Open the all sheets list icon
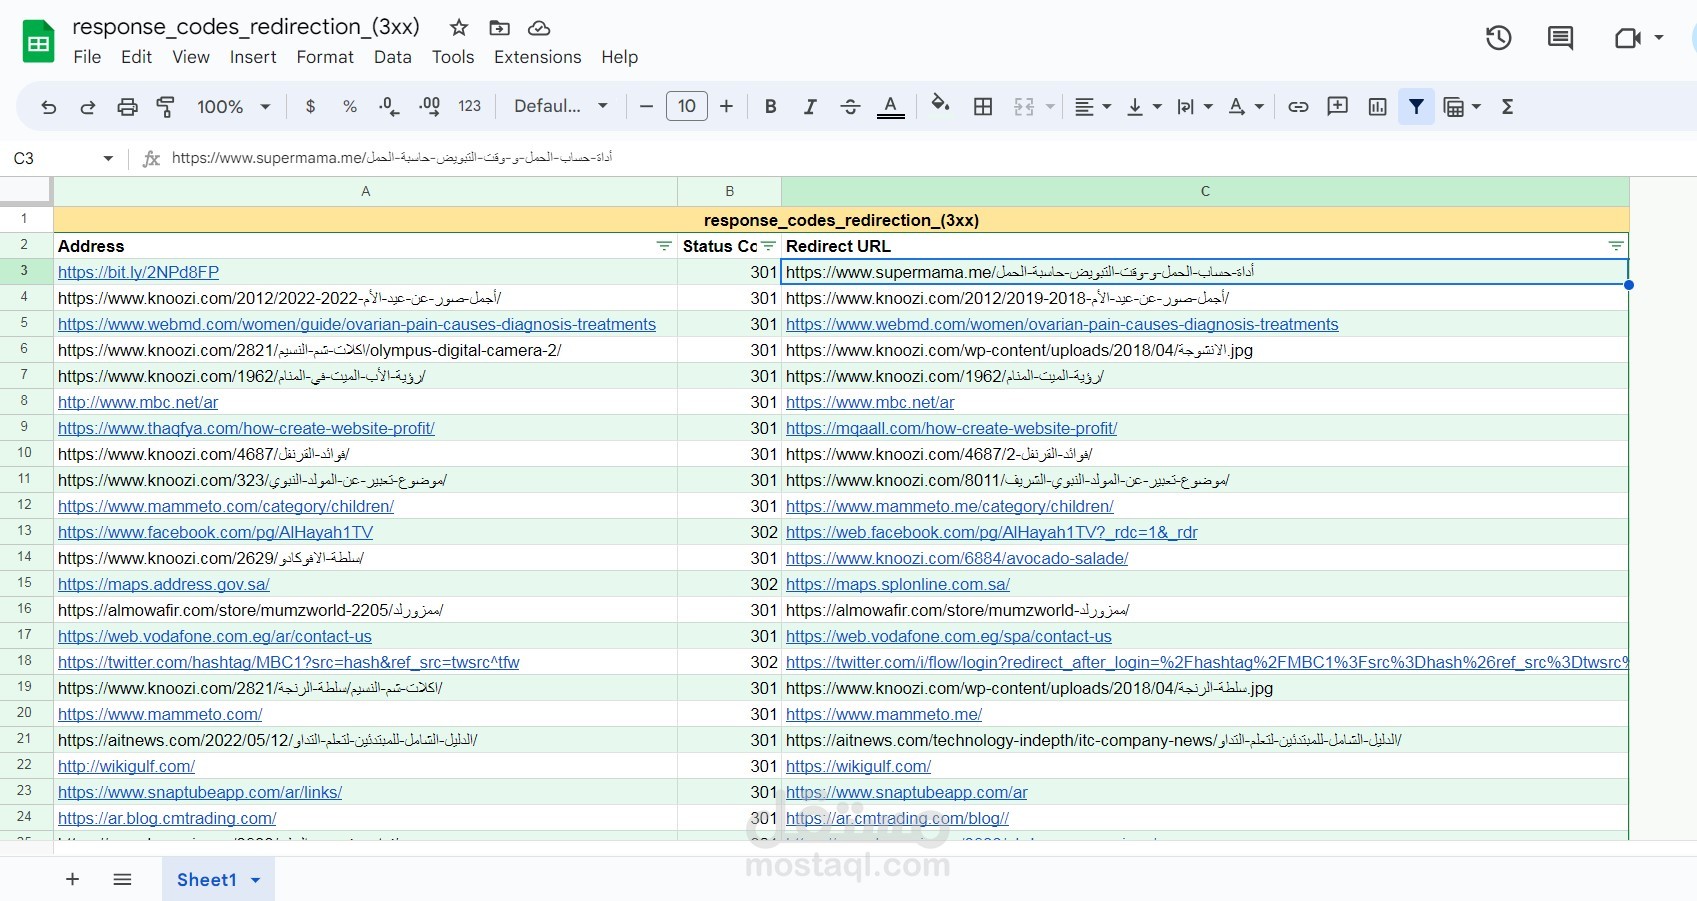This screenshot has height=901, width=1697. (x=122, y=879)
